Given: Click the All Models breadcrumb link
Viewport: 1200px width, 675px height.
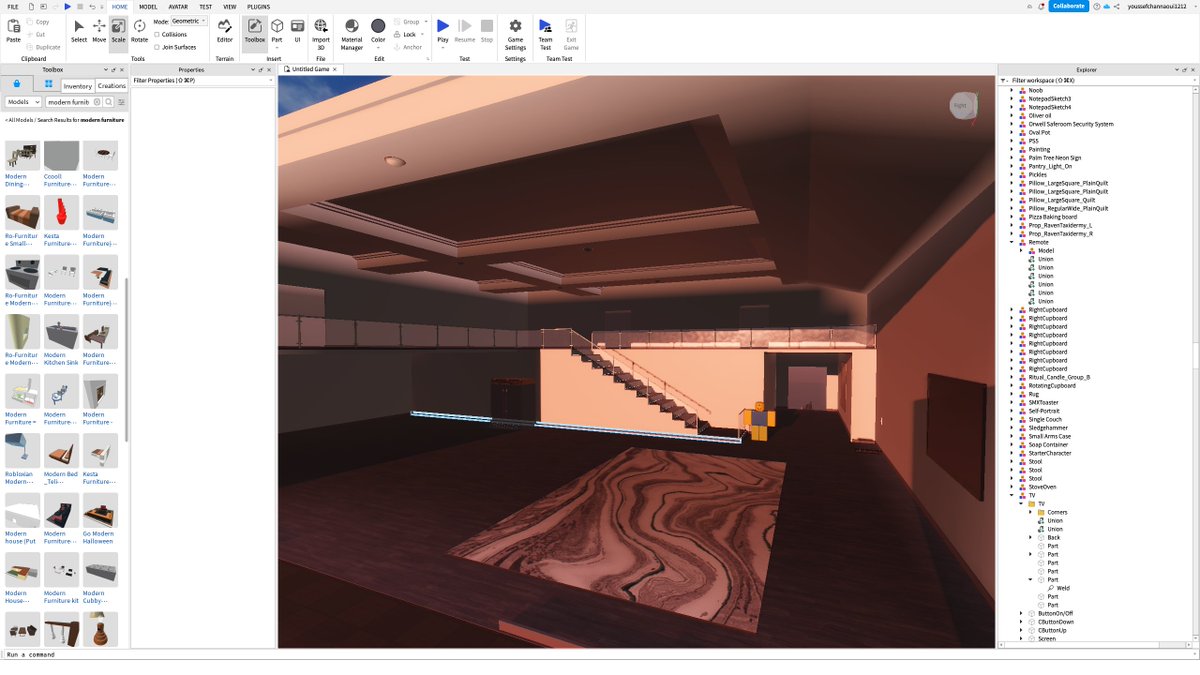Looking at the screenshot, I should [x=21, y=119].
